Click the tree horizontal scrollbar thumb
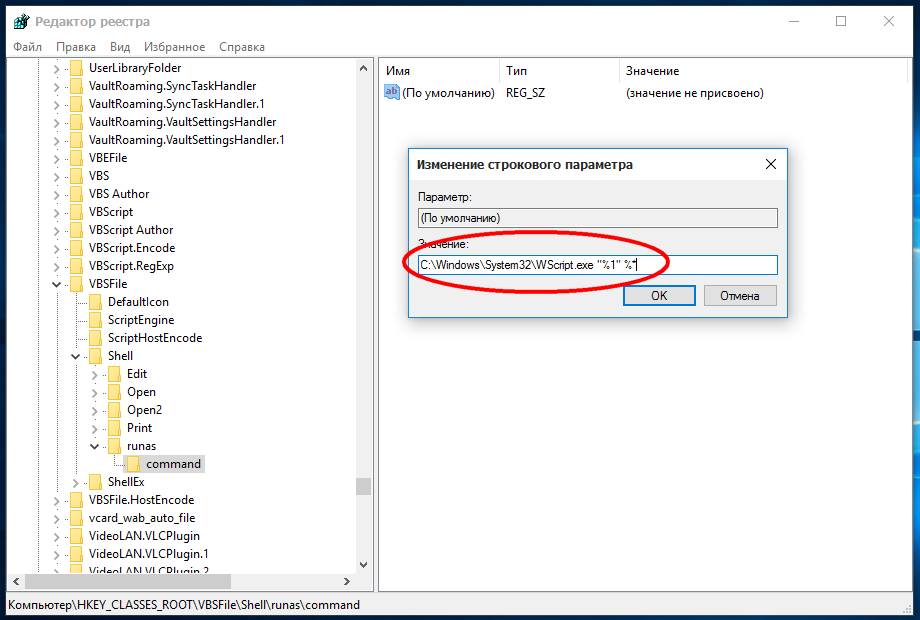The image size is (920, 620). coord(128,581)
